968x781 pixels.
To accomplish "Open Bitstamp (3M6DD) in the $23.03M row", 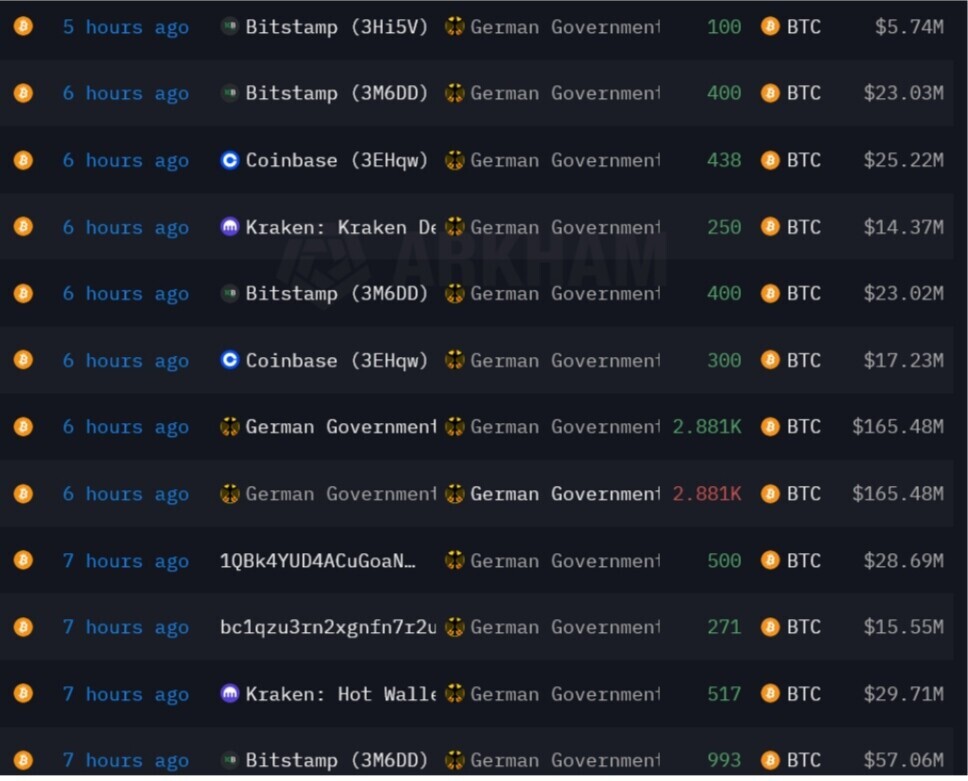I will pos(336,93).
